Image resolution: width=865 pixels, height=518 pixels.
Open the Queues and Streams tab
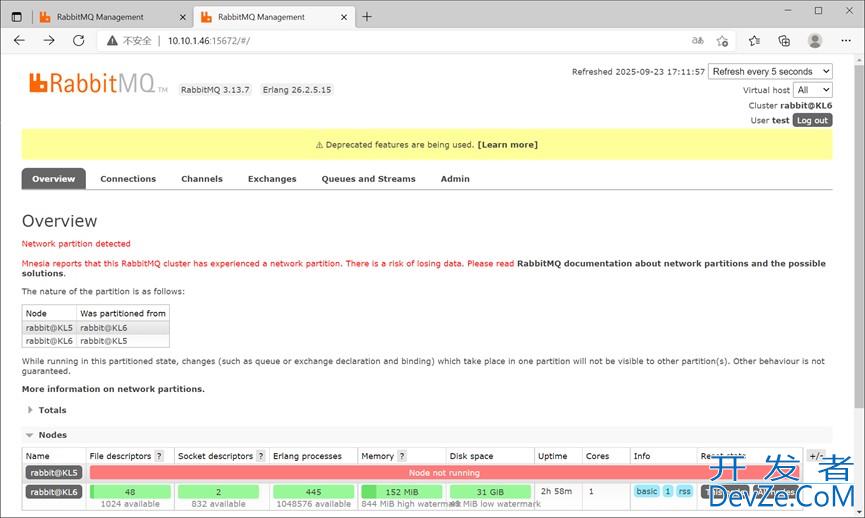pyautogui.click(x=368, y=179)
